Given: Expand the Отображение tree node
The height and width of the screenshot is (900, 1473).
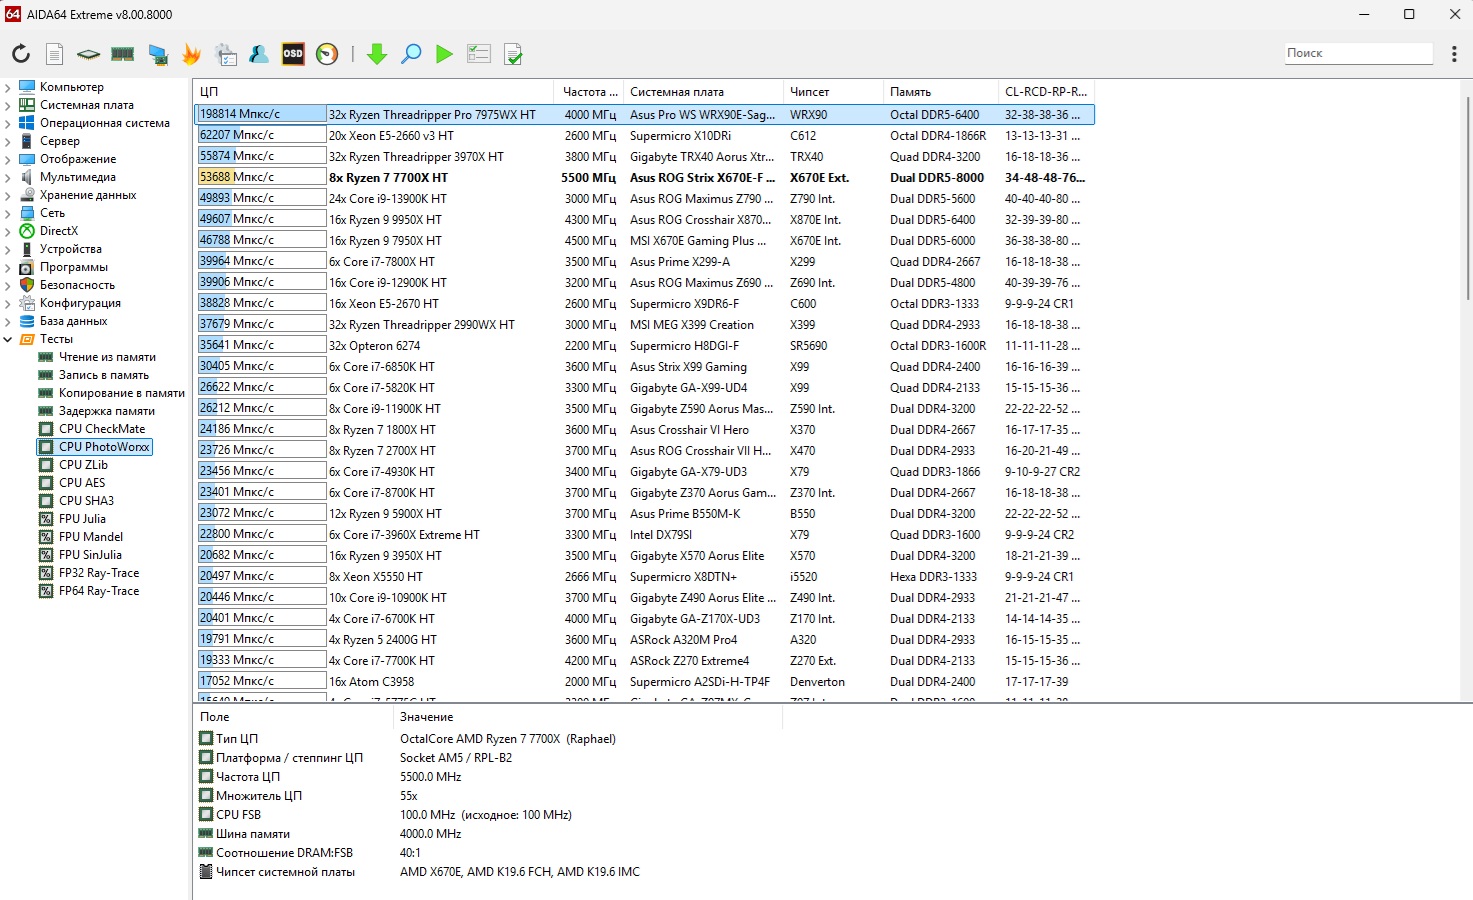Looking at the screenshot, I should pyautogui.click(x=8, y=159).
